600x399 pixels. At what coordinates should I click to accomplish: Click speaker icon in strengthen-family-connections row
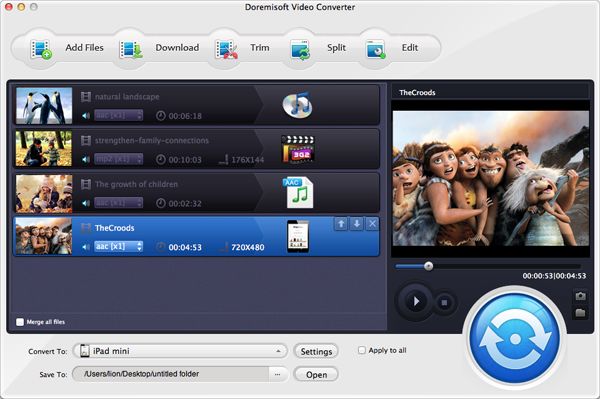pos(86,160)
